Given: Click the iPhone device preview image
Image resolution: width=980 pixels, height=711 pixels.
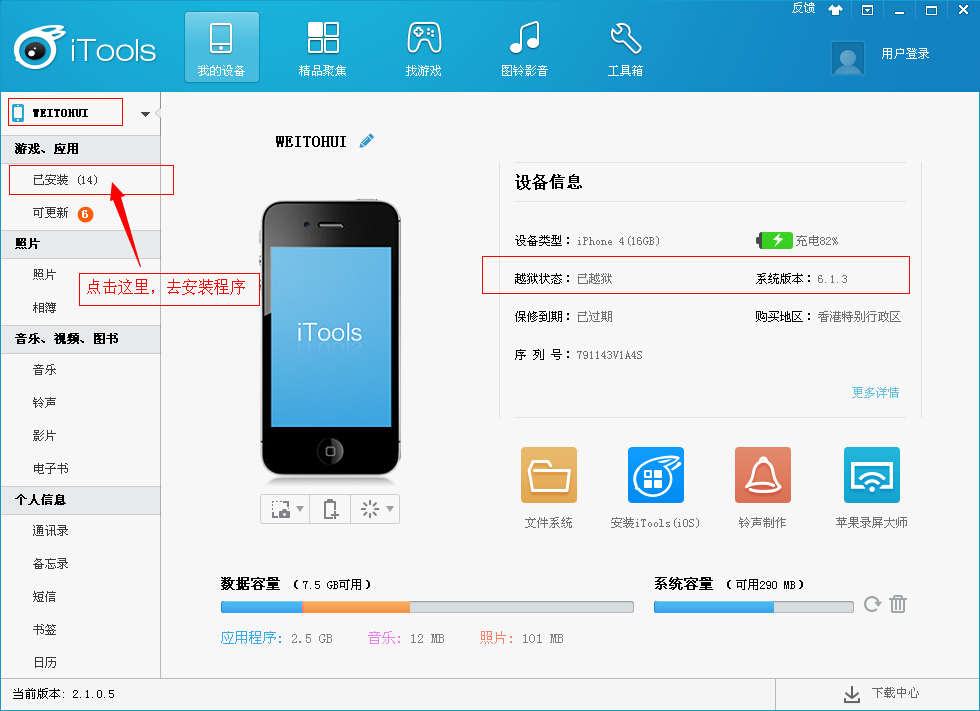Looking at the screenshot, I should click(331, 339).
